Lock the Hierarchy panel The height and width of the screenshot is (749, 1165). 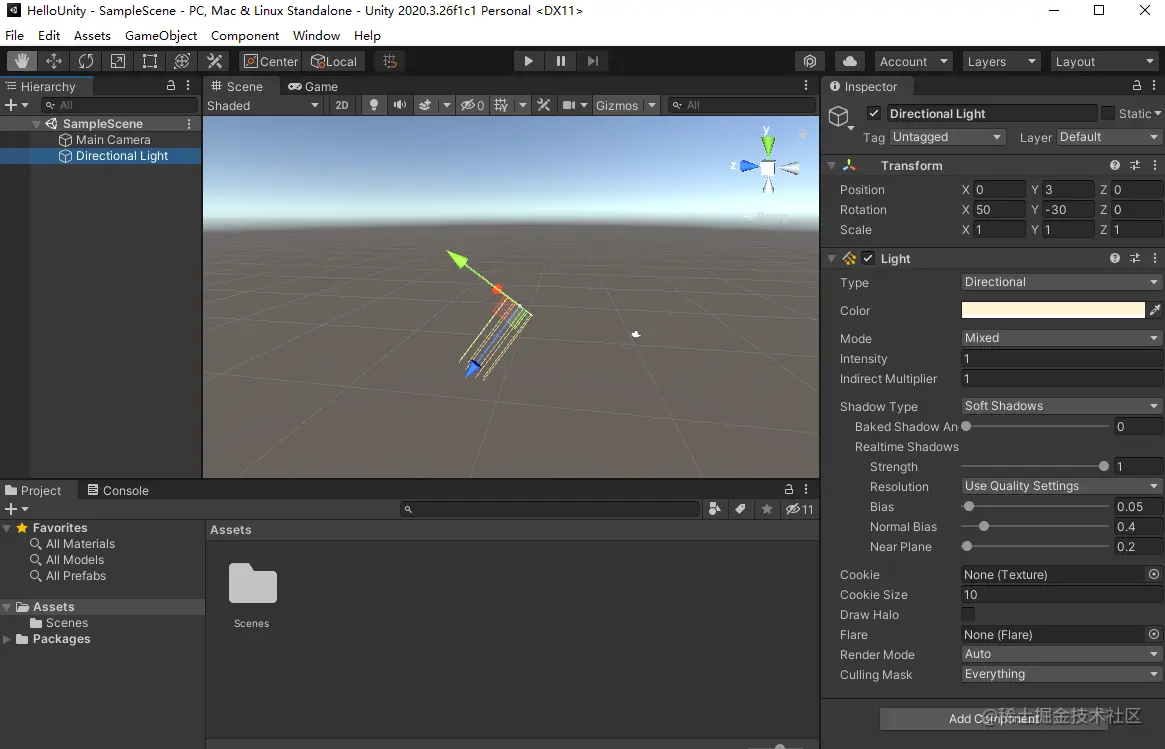171,85
